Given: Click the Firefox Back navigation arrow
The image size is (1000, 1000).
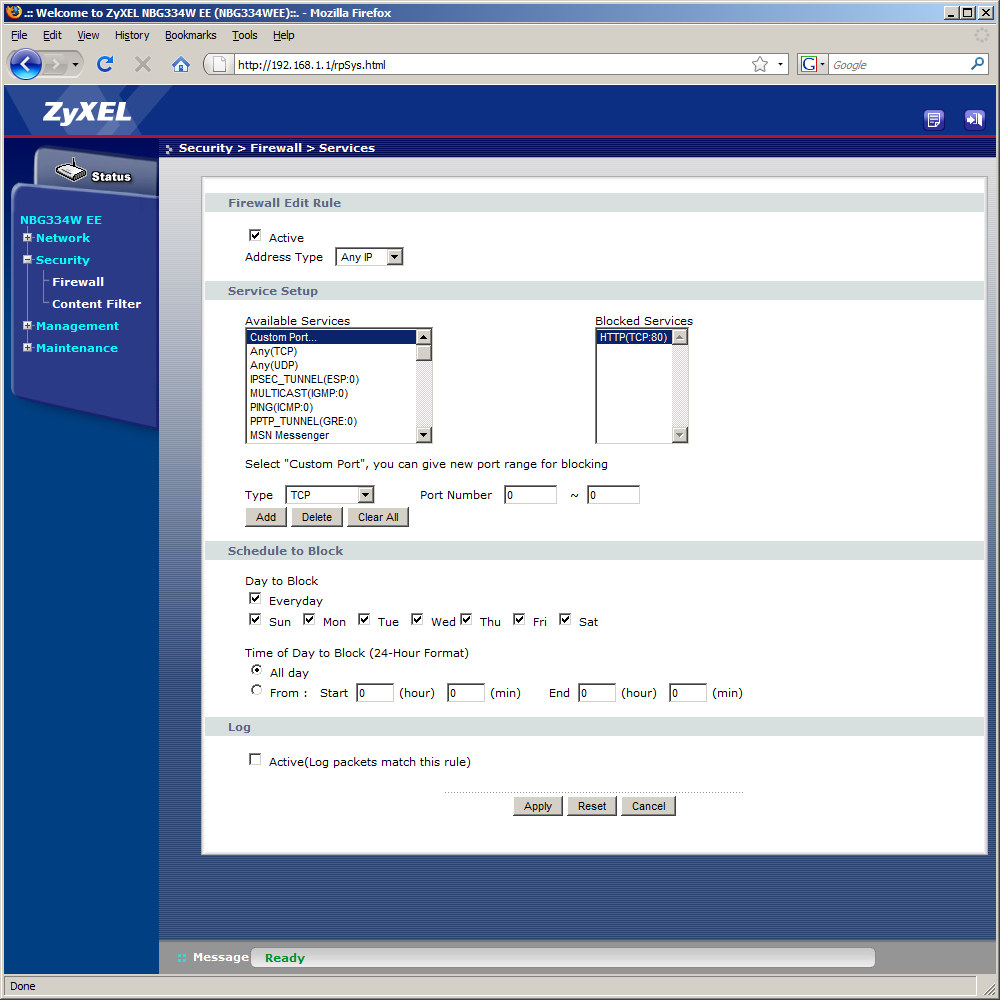Looking at the screenshot, I should 27,65.
